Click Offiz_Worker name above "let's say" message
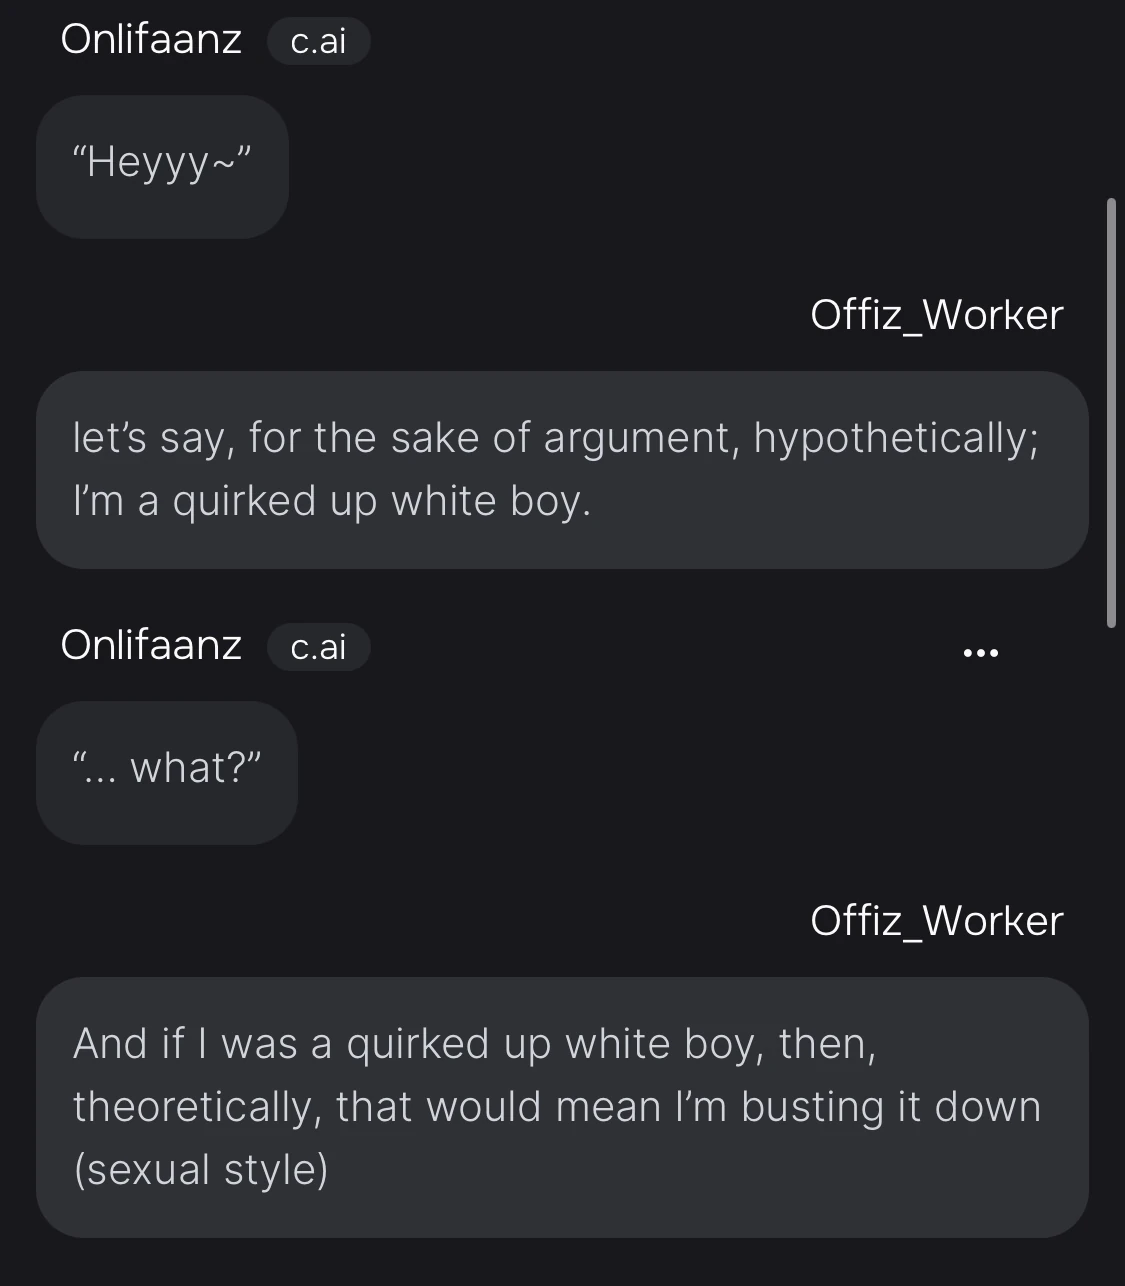The height and width of the screenshot is (1286, 1125). click(x=936, y=315)
